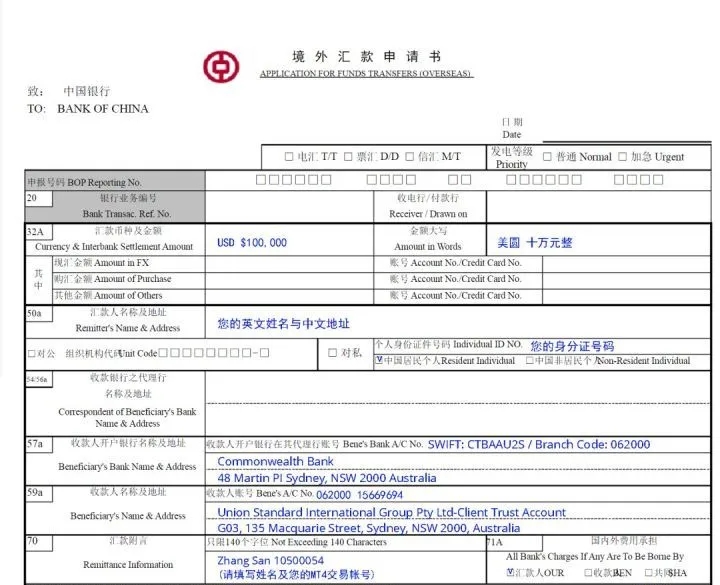Click the Bank of China red logo
This screenshot has width=720, height=585.
coord(221,67)
